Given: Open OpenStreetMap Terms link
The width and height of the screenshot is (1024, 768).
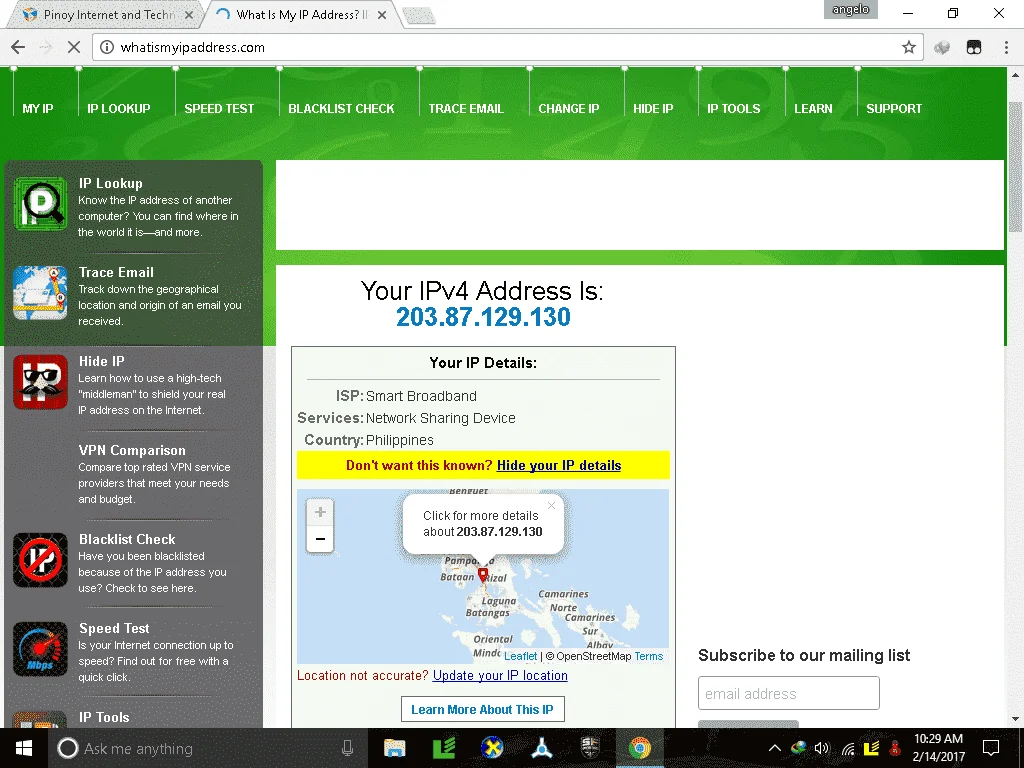Looking at the screenshot, I should pyautogui.click(x=648, y=656).
